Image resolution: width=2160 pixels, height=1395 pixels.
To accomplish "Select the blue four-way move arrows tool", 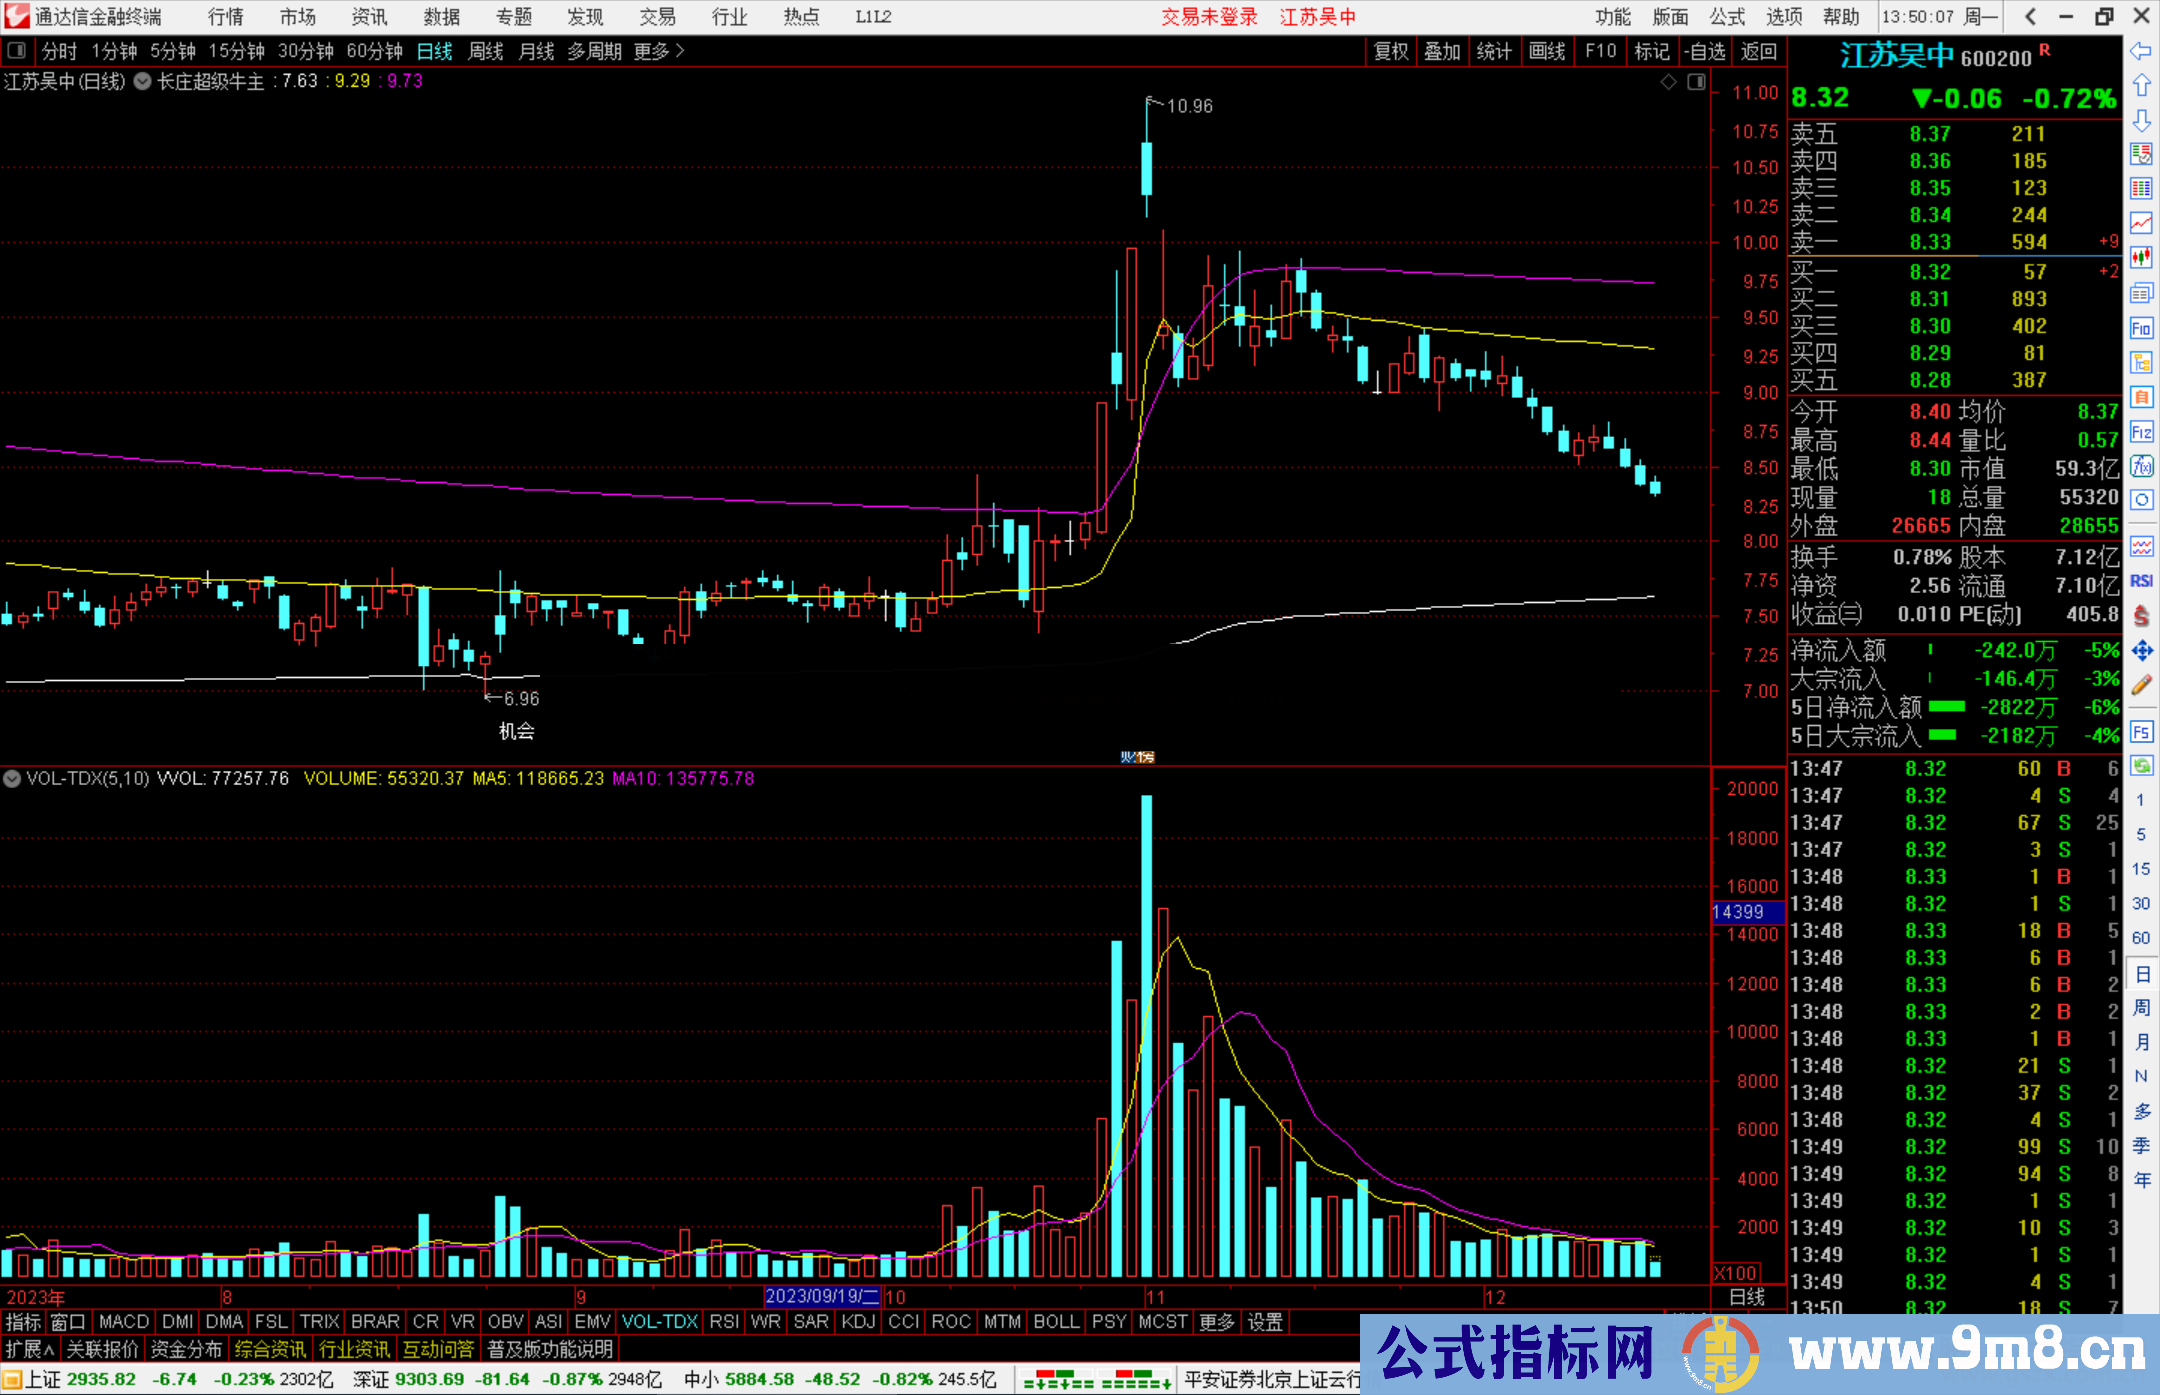I will (x=2141, y=651).
